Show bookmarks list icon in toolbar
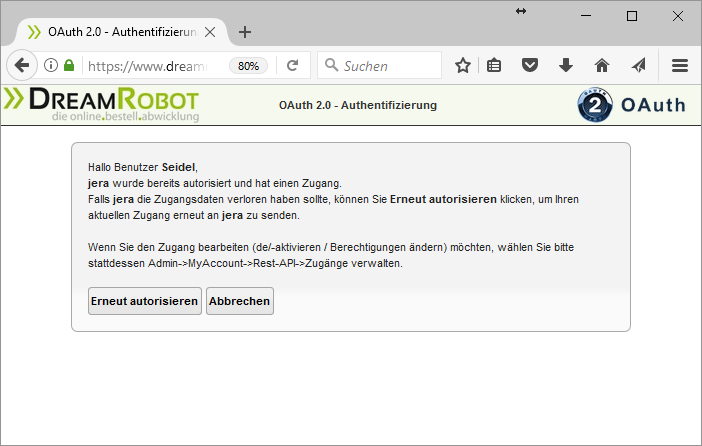This screenshot has height=446, width=702. (x=495, y=66)
